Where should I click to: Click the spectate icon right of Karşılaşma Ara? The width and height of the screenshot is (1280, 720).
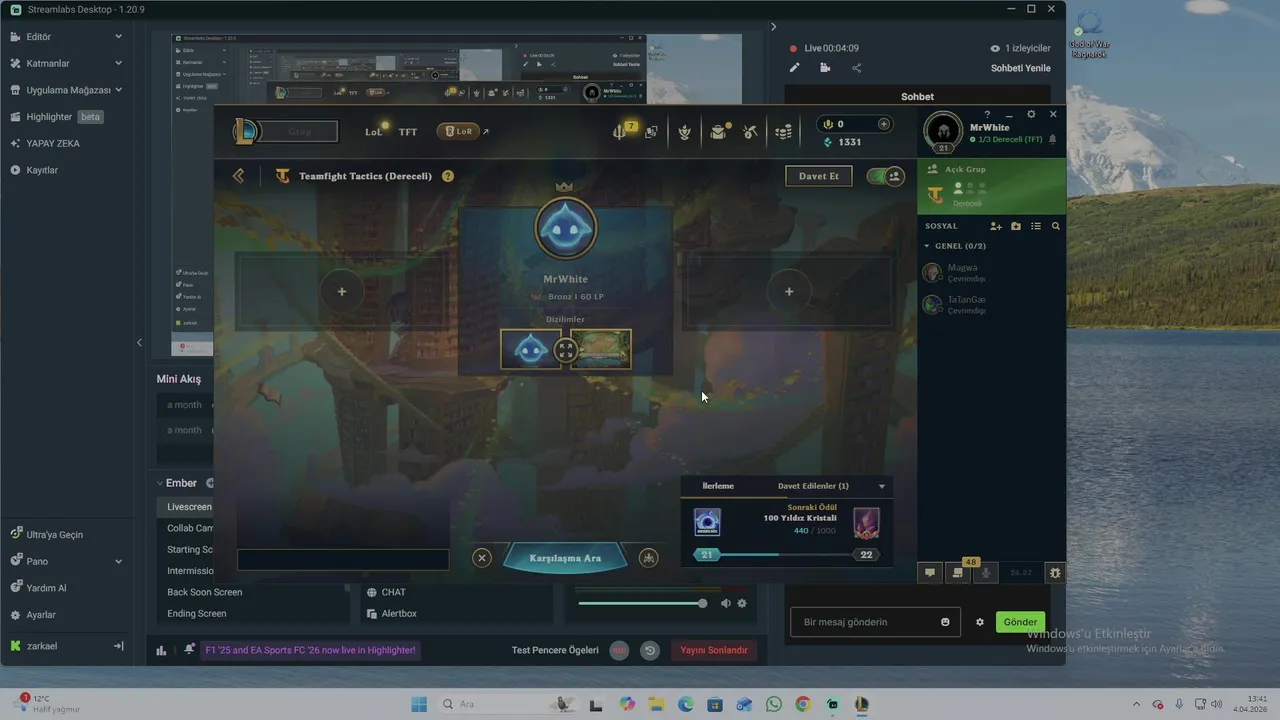coord(649,558)
